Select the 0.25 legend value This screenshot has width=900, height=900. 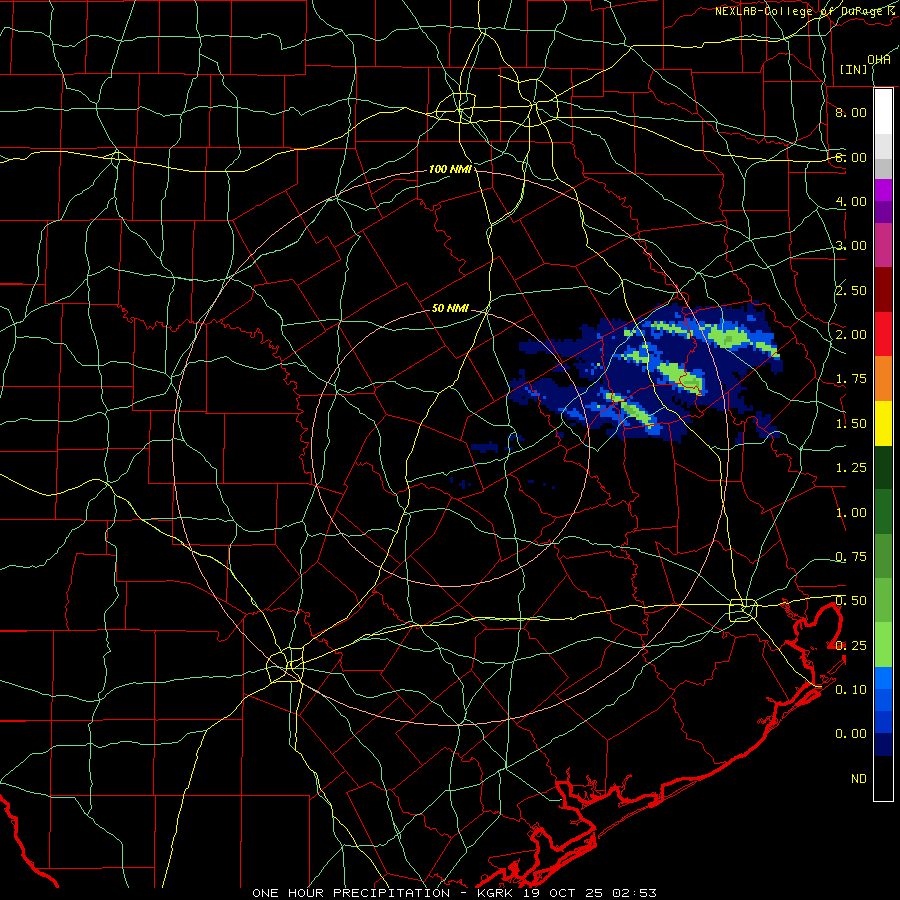point(851,646)
